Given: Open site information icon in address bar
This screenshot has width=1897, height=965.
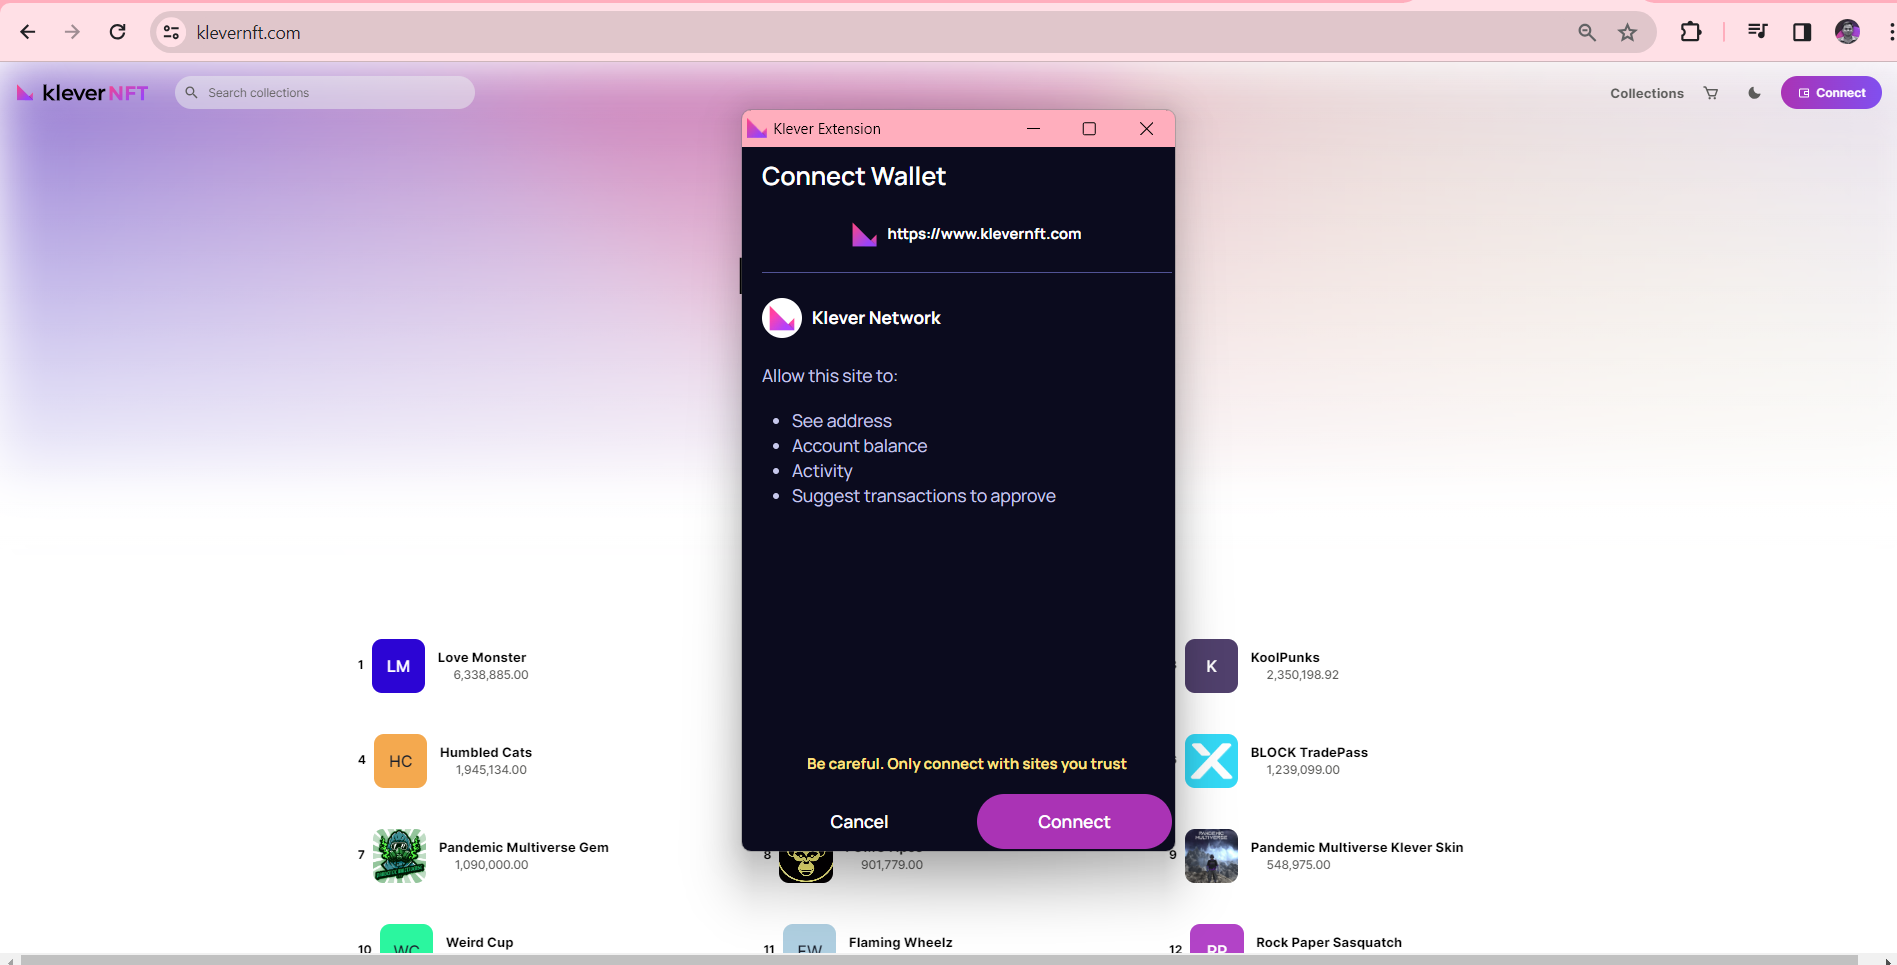Looking at the screenshot, I should tap(172, 32).
